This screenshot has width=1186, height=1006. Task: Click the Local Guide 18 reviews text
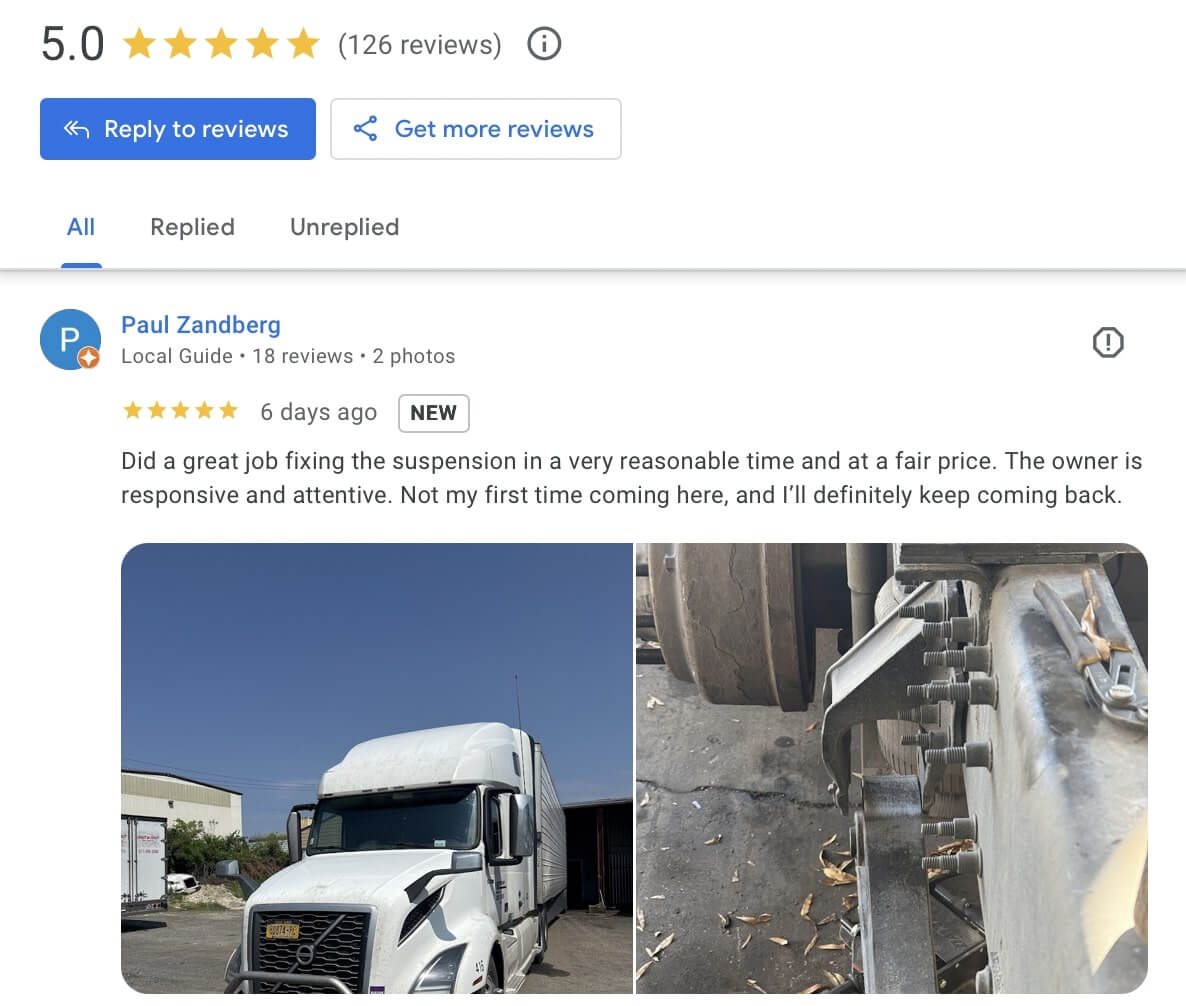tap(237, 356)
